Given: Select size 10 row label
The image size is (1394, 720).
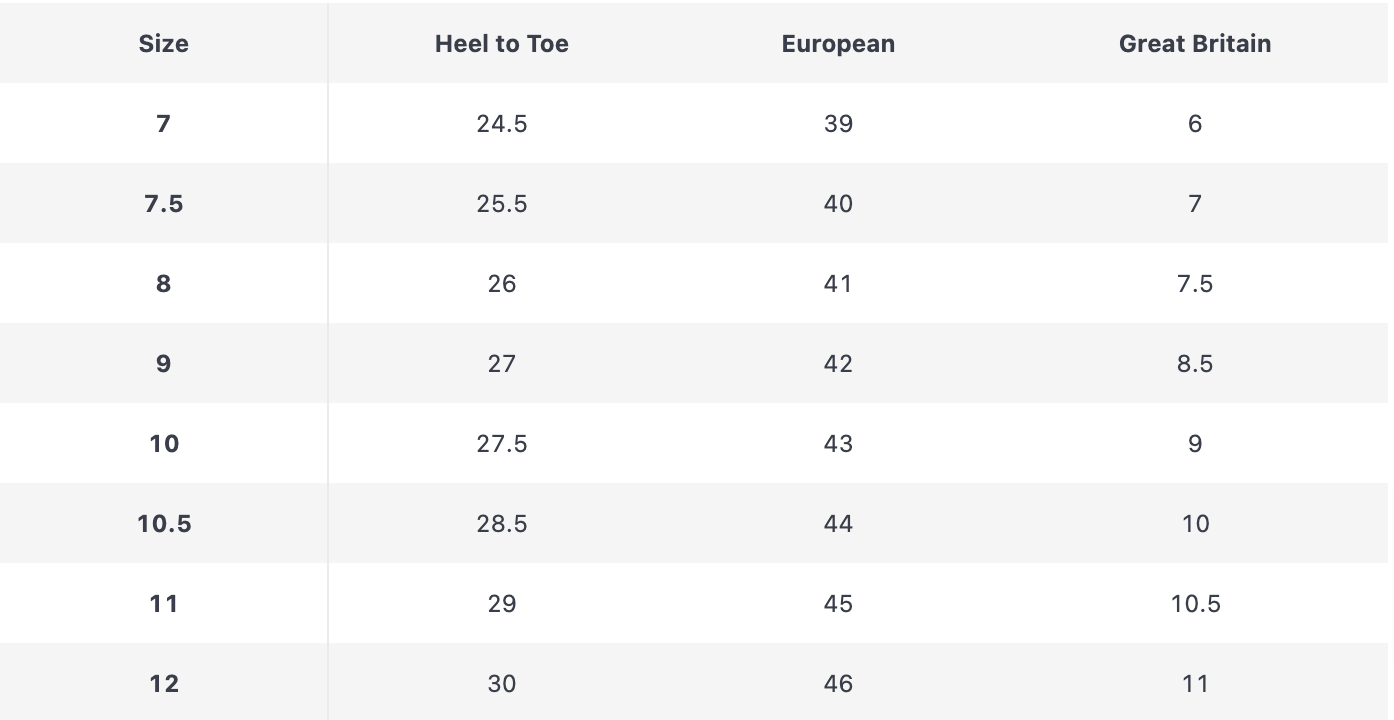Looking at the screenshot, I should click(163, 444).
